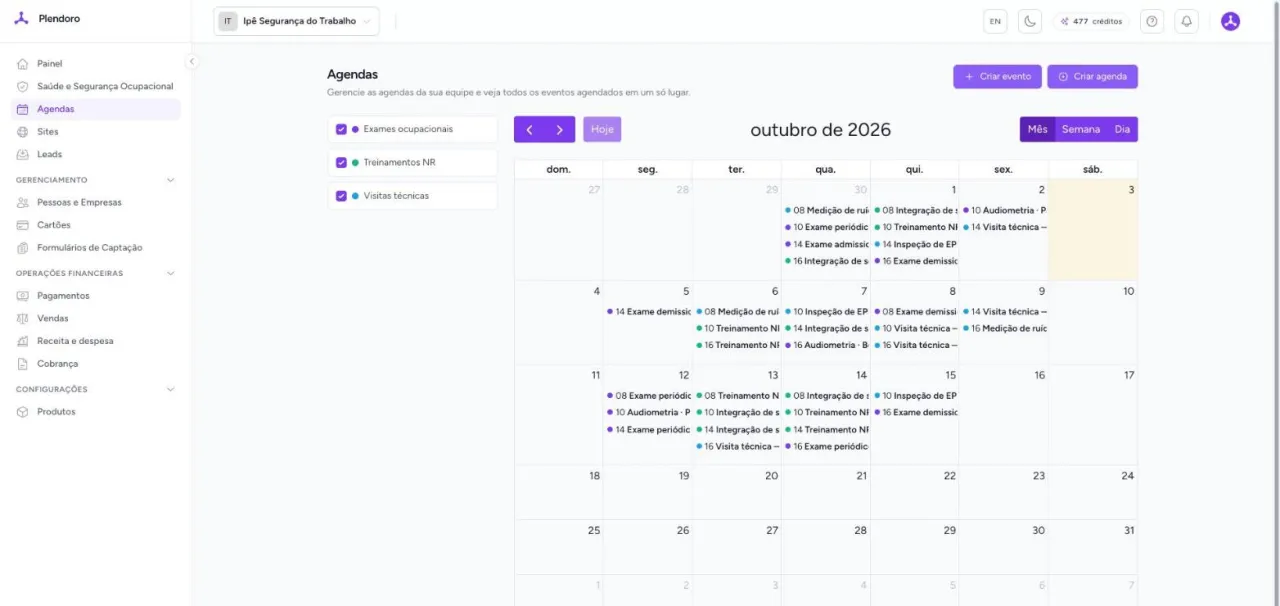
Task: Click the 477 créditos sparkle indicator
Action: (x=1091, y=21)
